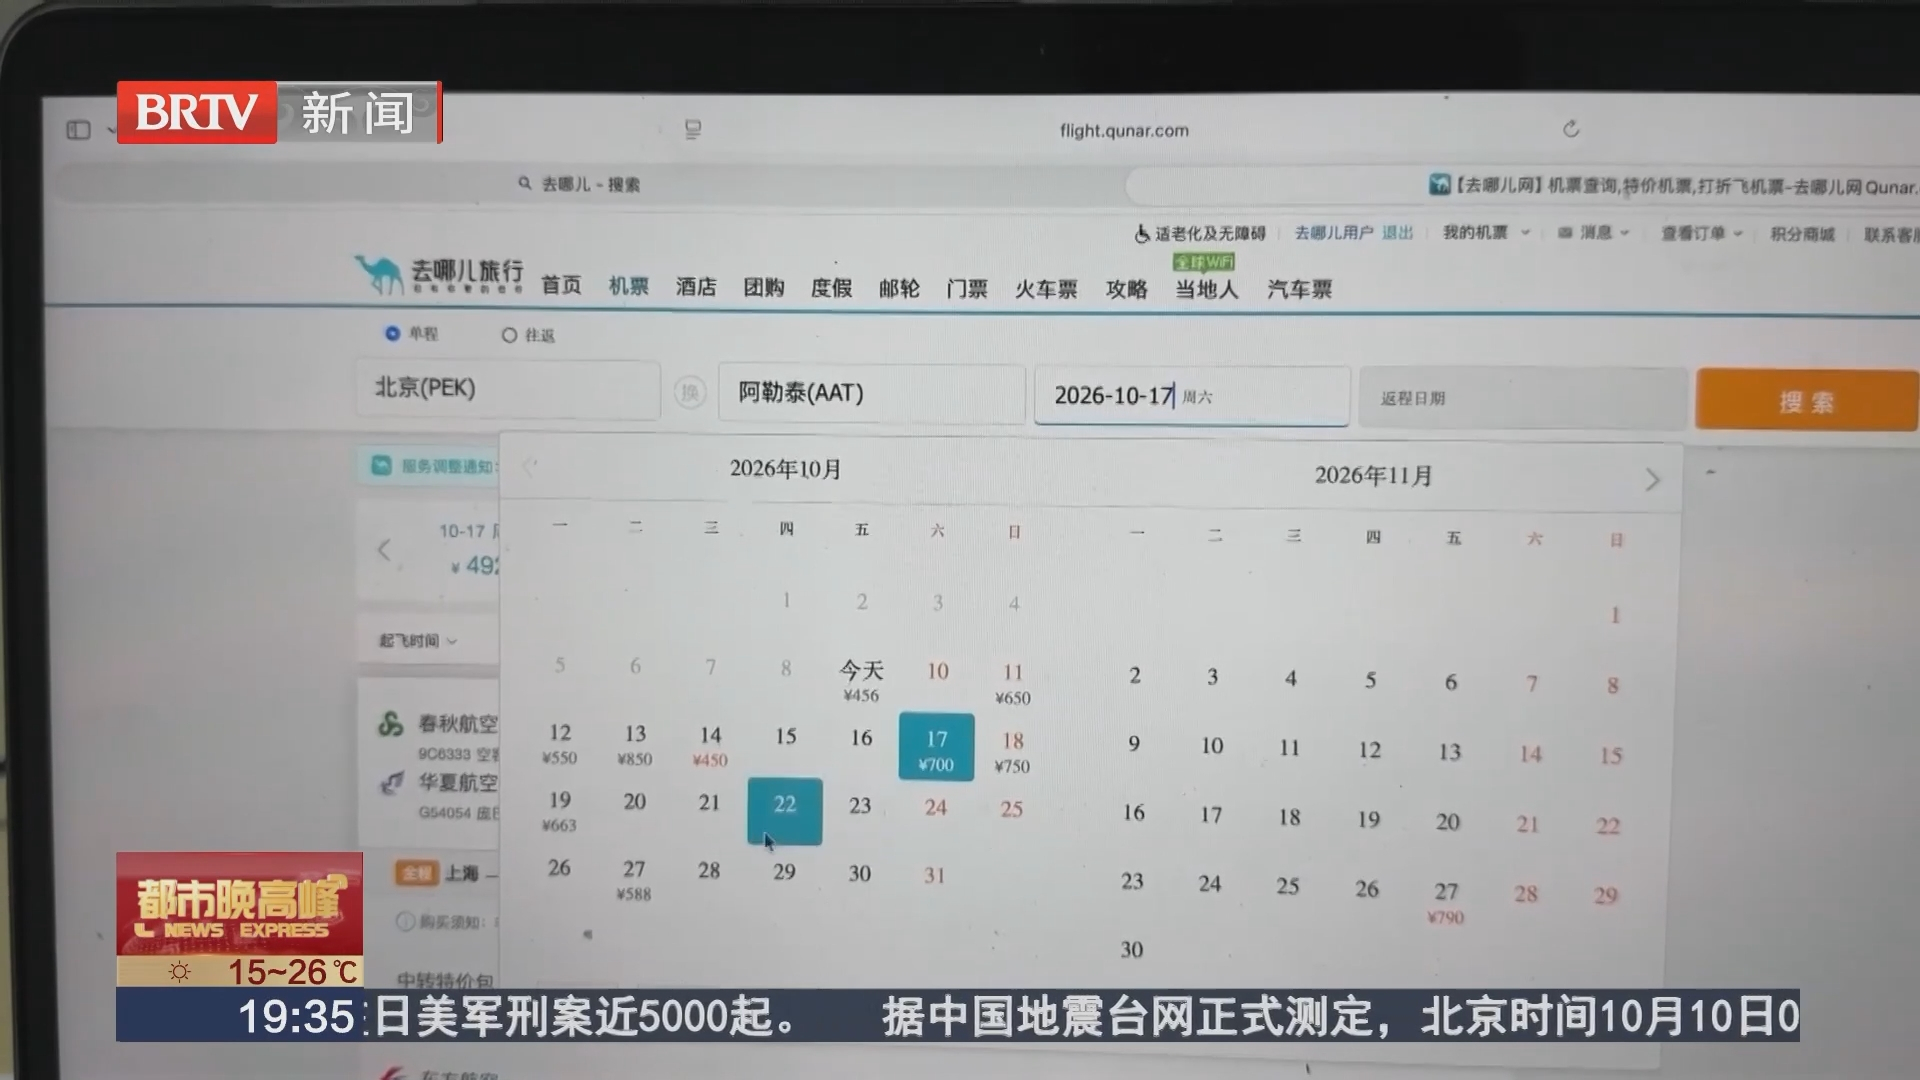The height and width of the screenshot is (1080, 1920).
Task: Show earlier dates in the price strip
Action: (x=384, y=550)
